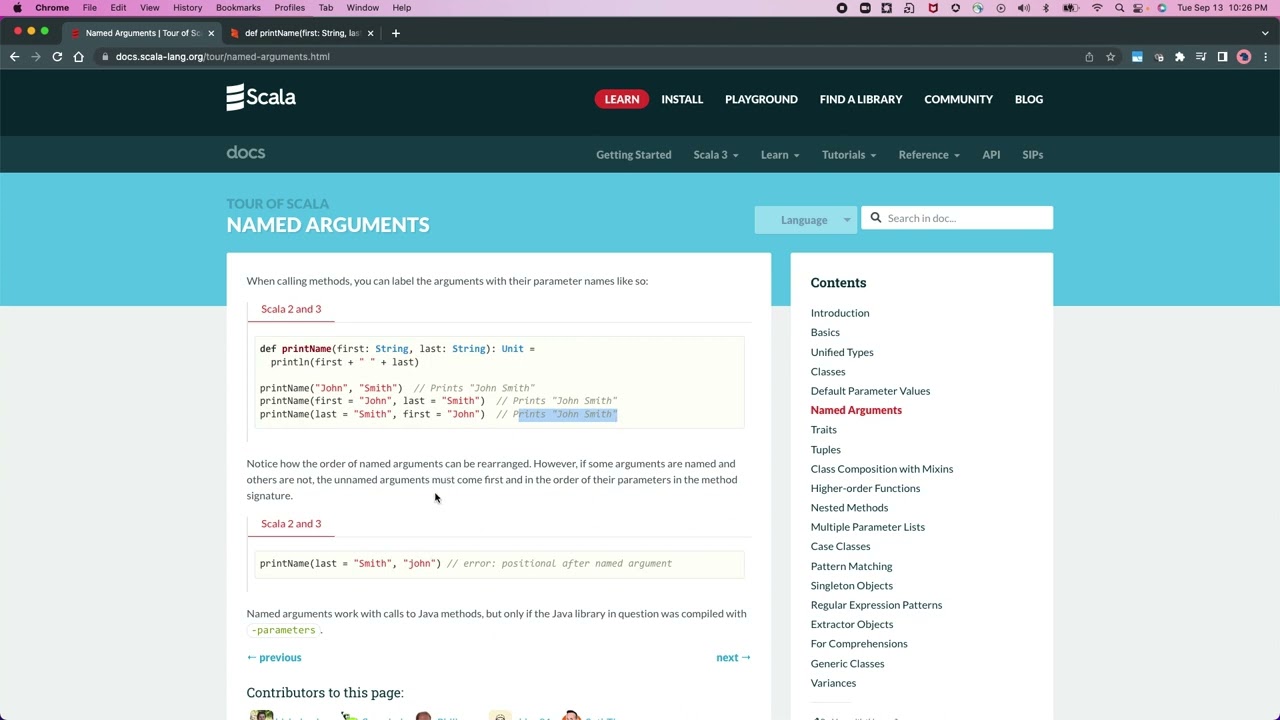This screenshot has width=1280, height=720.
Task: Click the Scala logo
Action: pyautogui.click(x=261, y=97)
